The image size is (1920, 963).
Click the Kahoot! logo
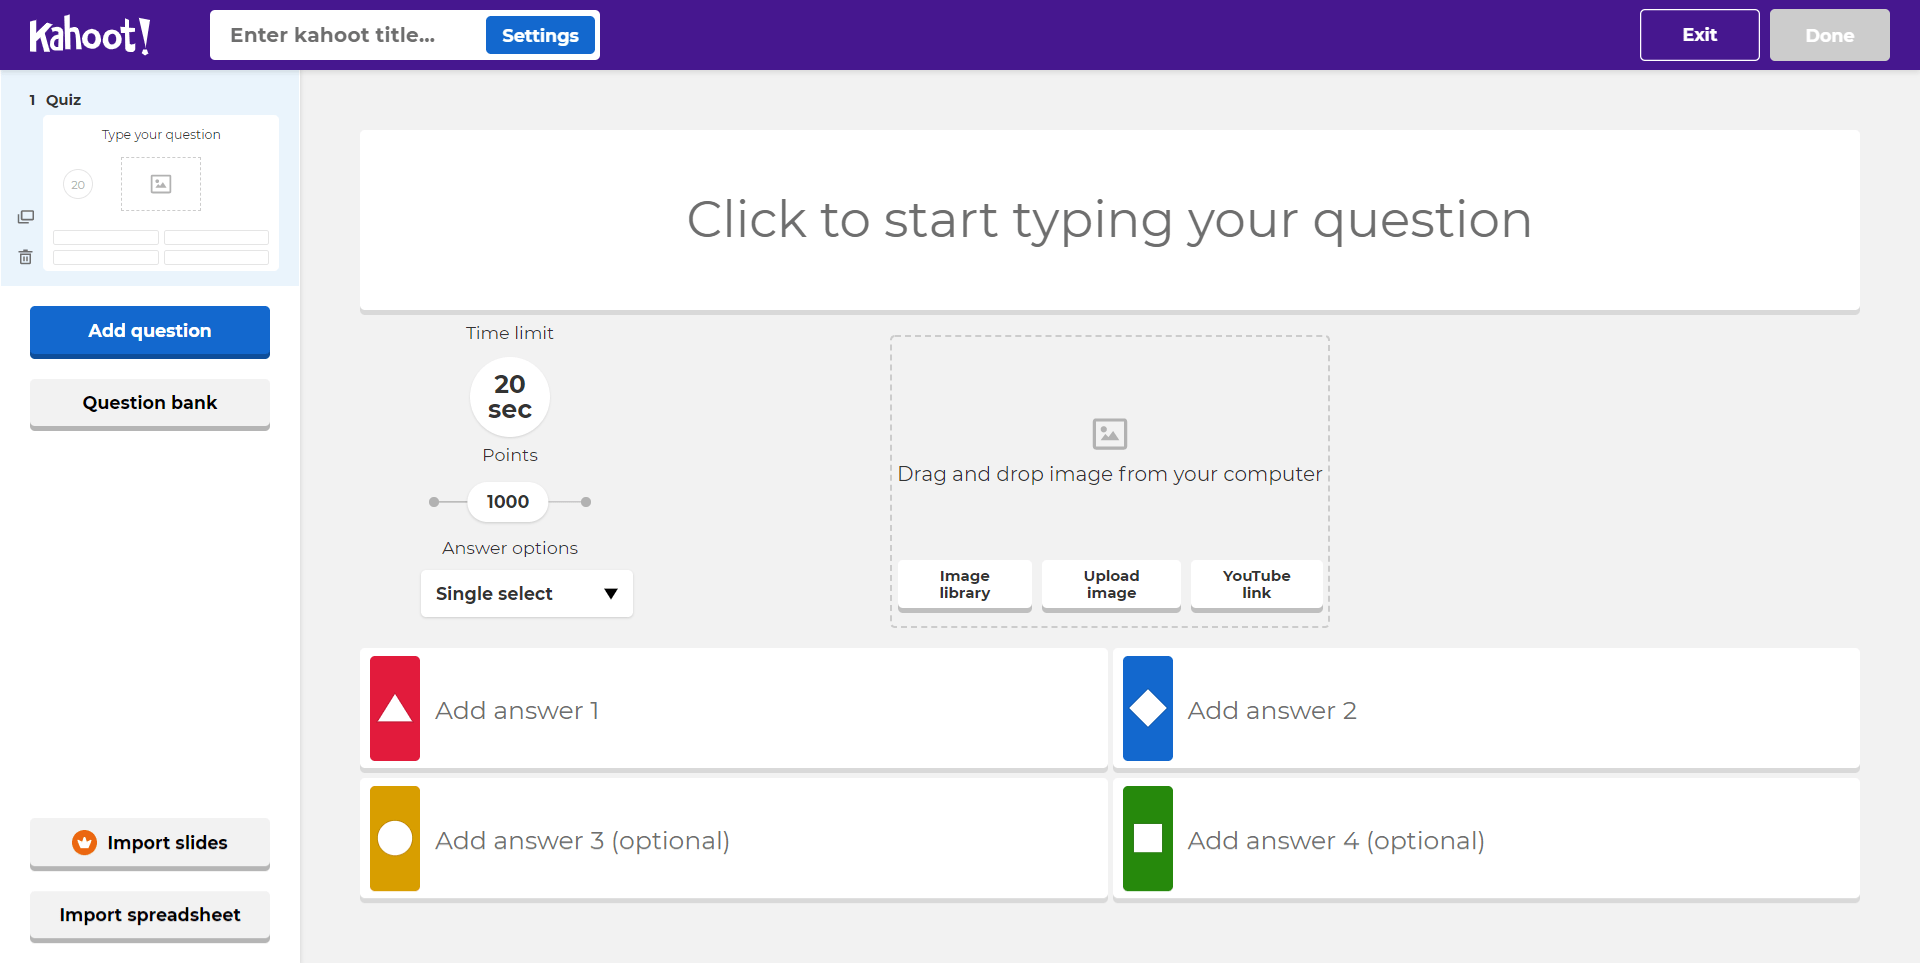point(90,34)
